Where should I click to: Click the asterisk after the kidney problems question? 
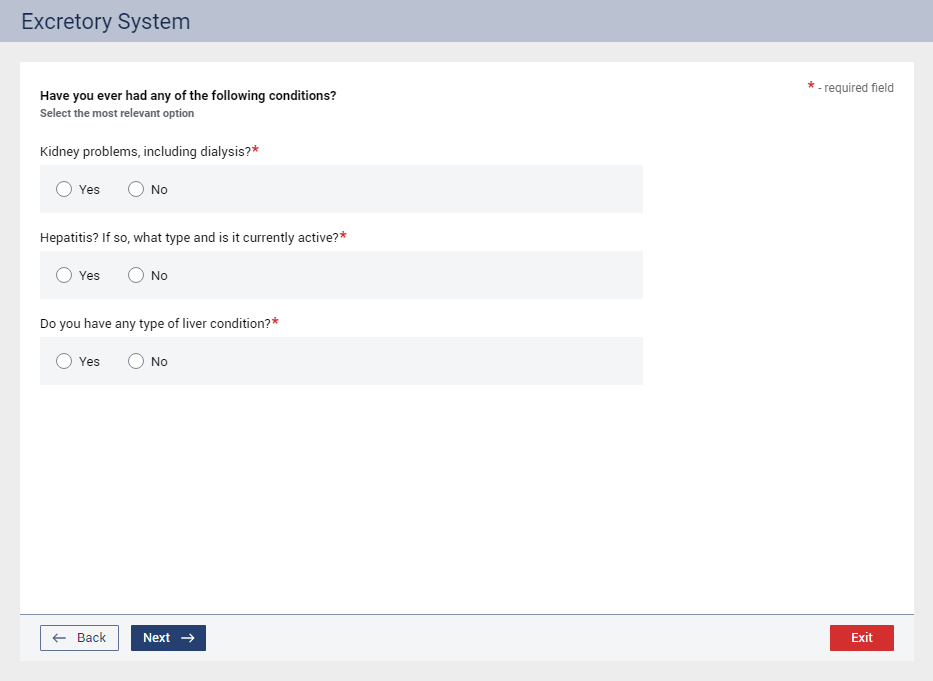(255, 151)
